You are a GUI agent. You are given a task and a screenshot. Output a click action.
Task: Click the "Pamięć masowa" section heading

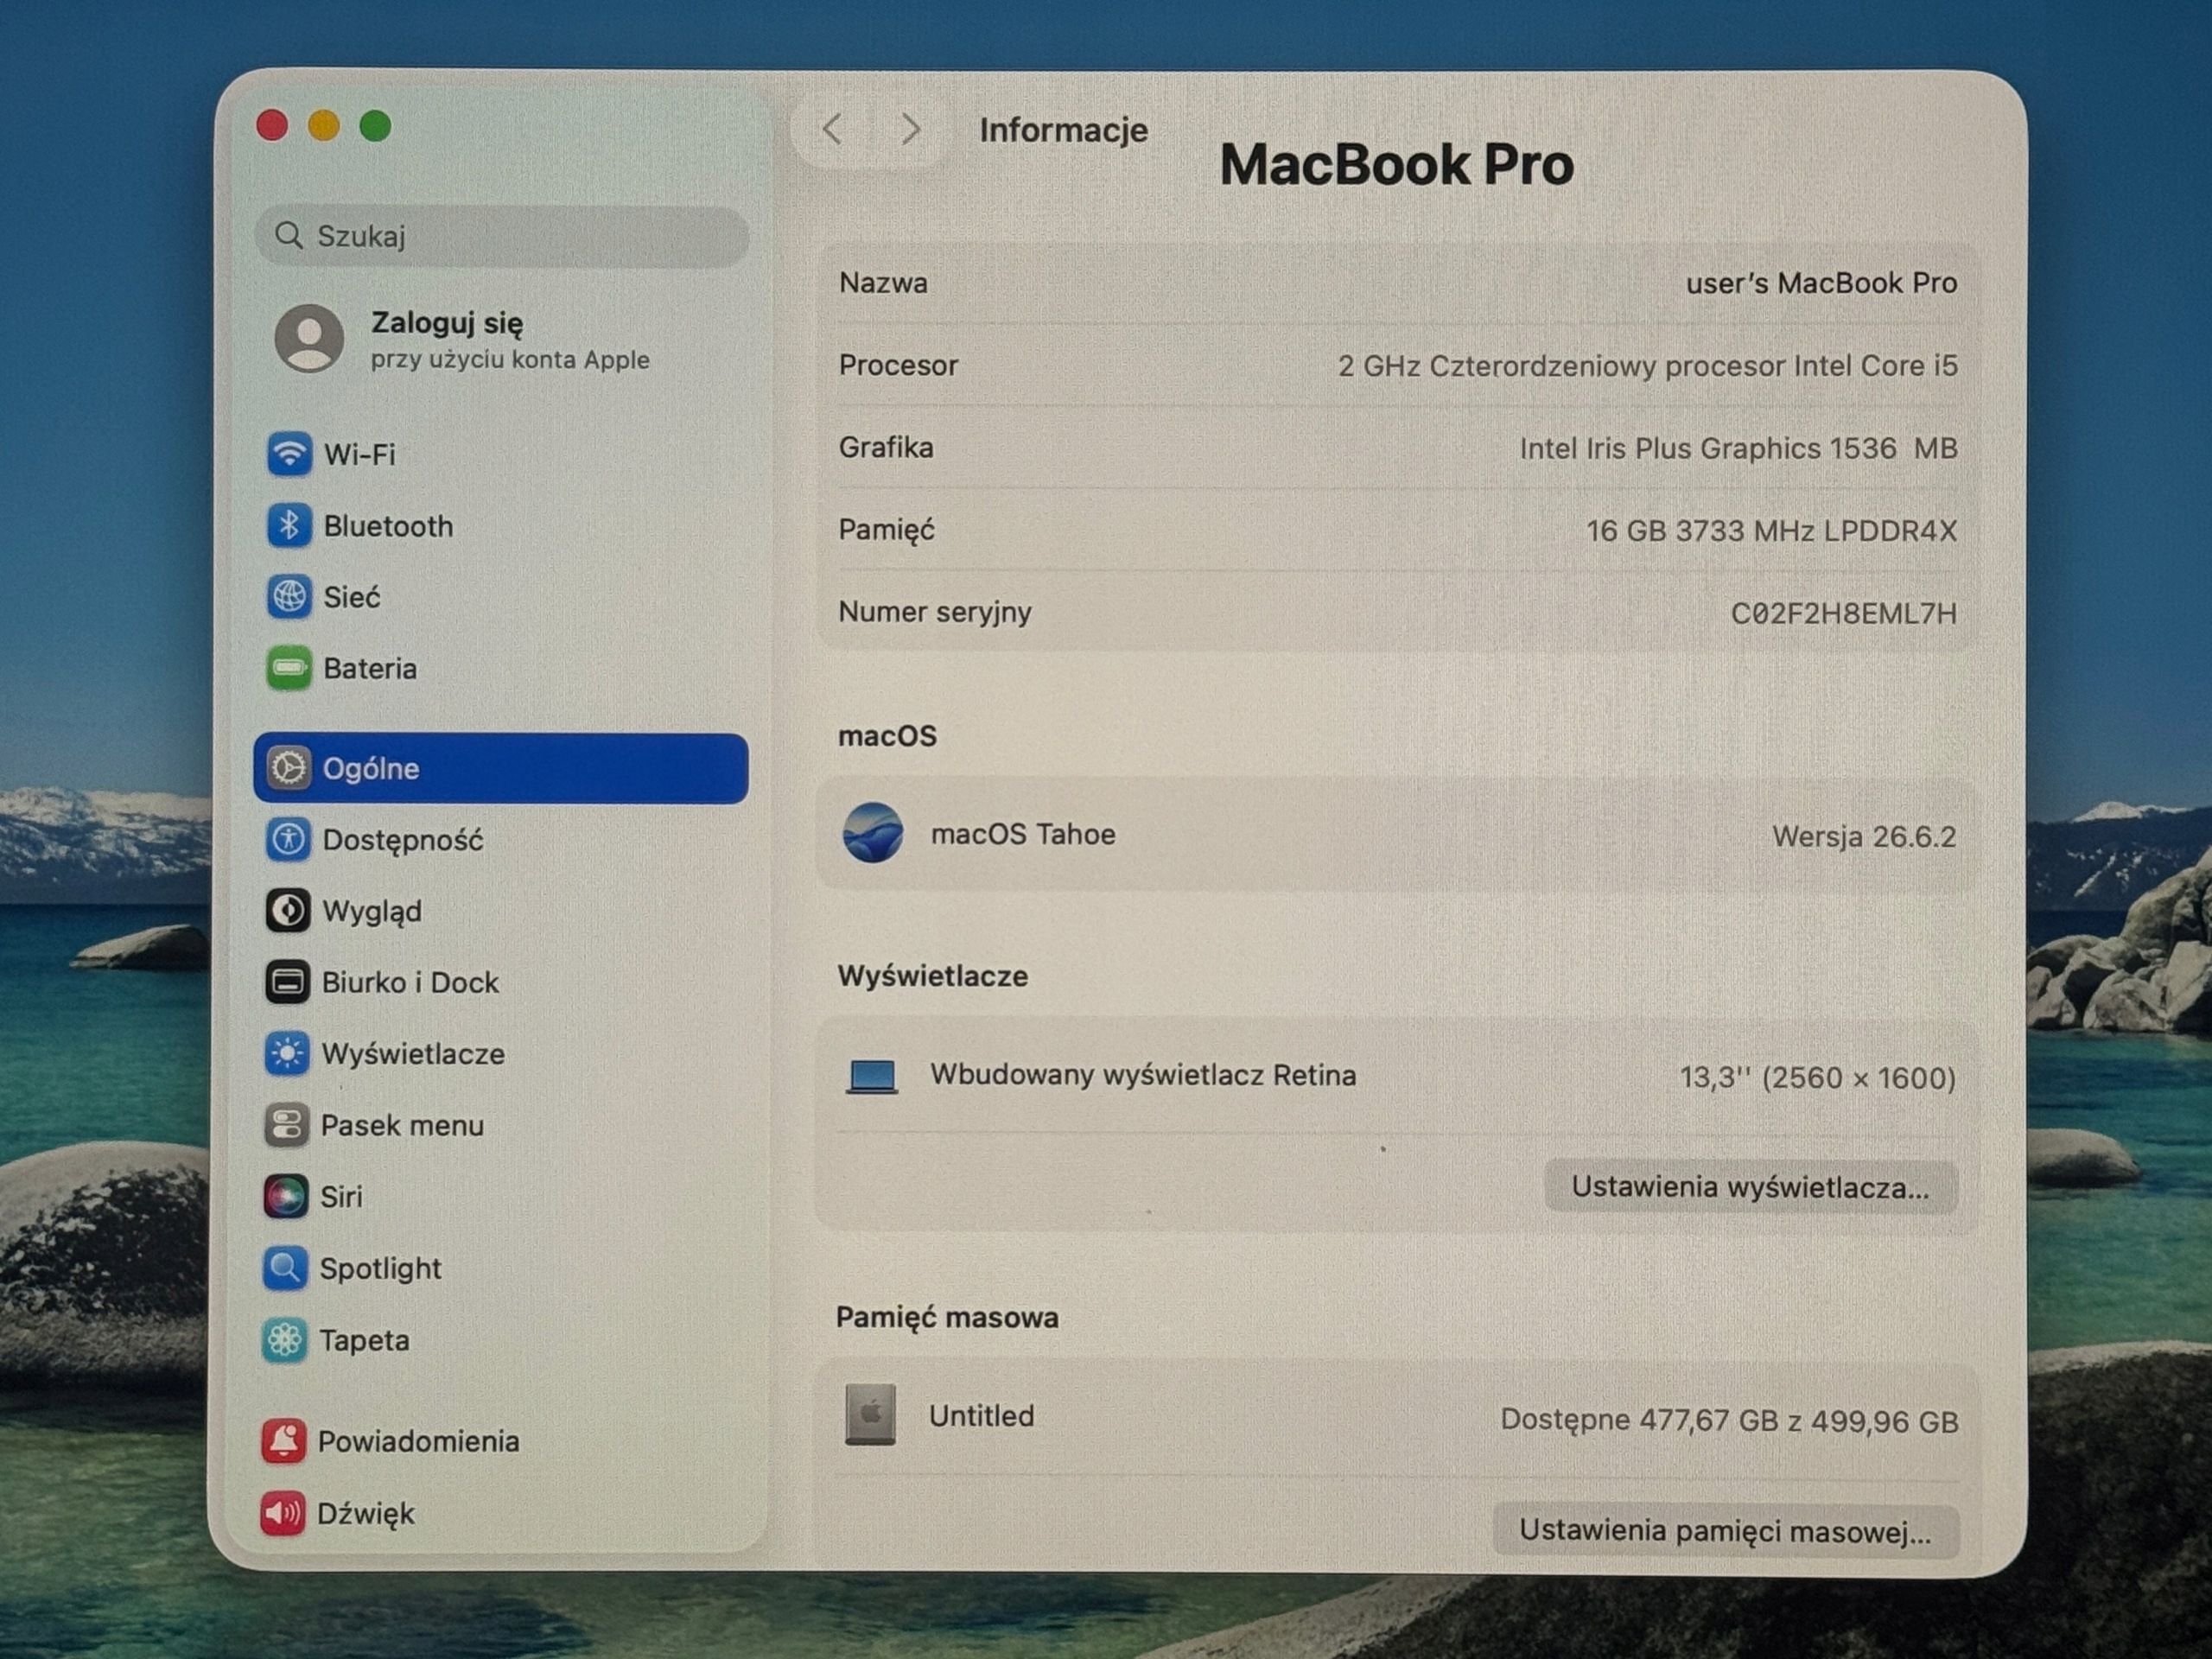pos(947,1317)
